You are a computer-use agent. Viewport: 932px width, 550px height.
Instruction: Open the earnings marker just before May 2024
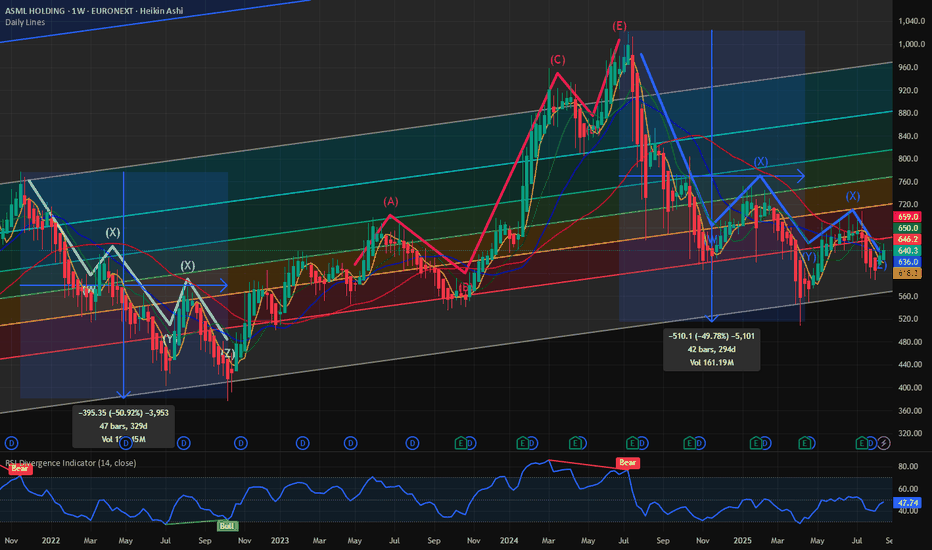pos(575,443)
